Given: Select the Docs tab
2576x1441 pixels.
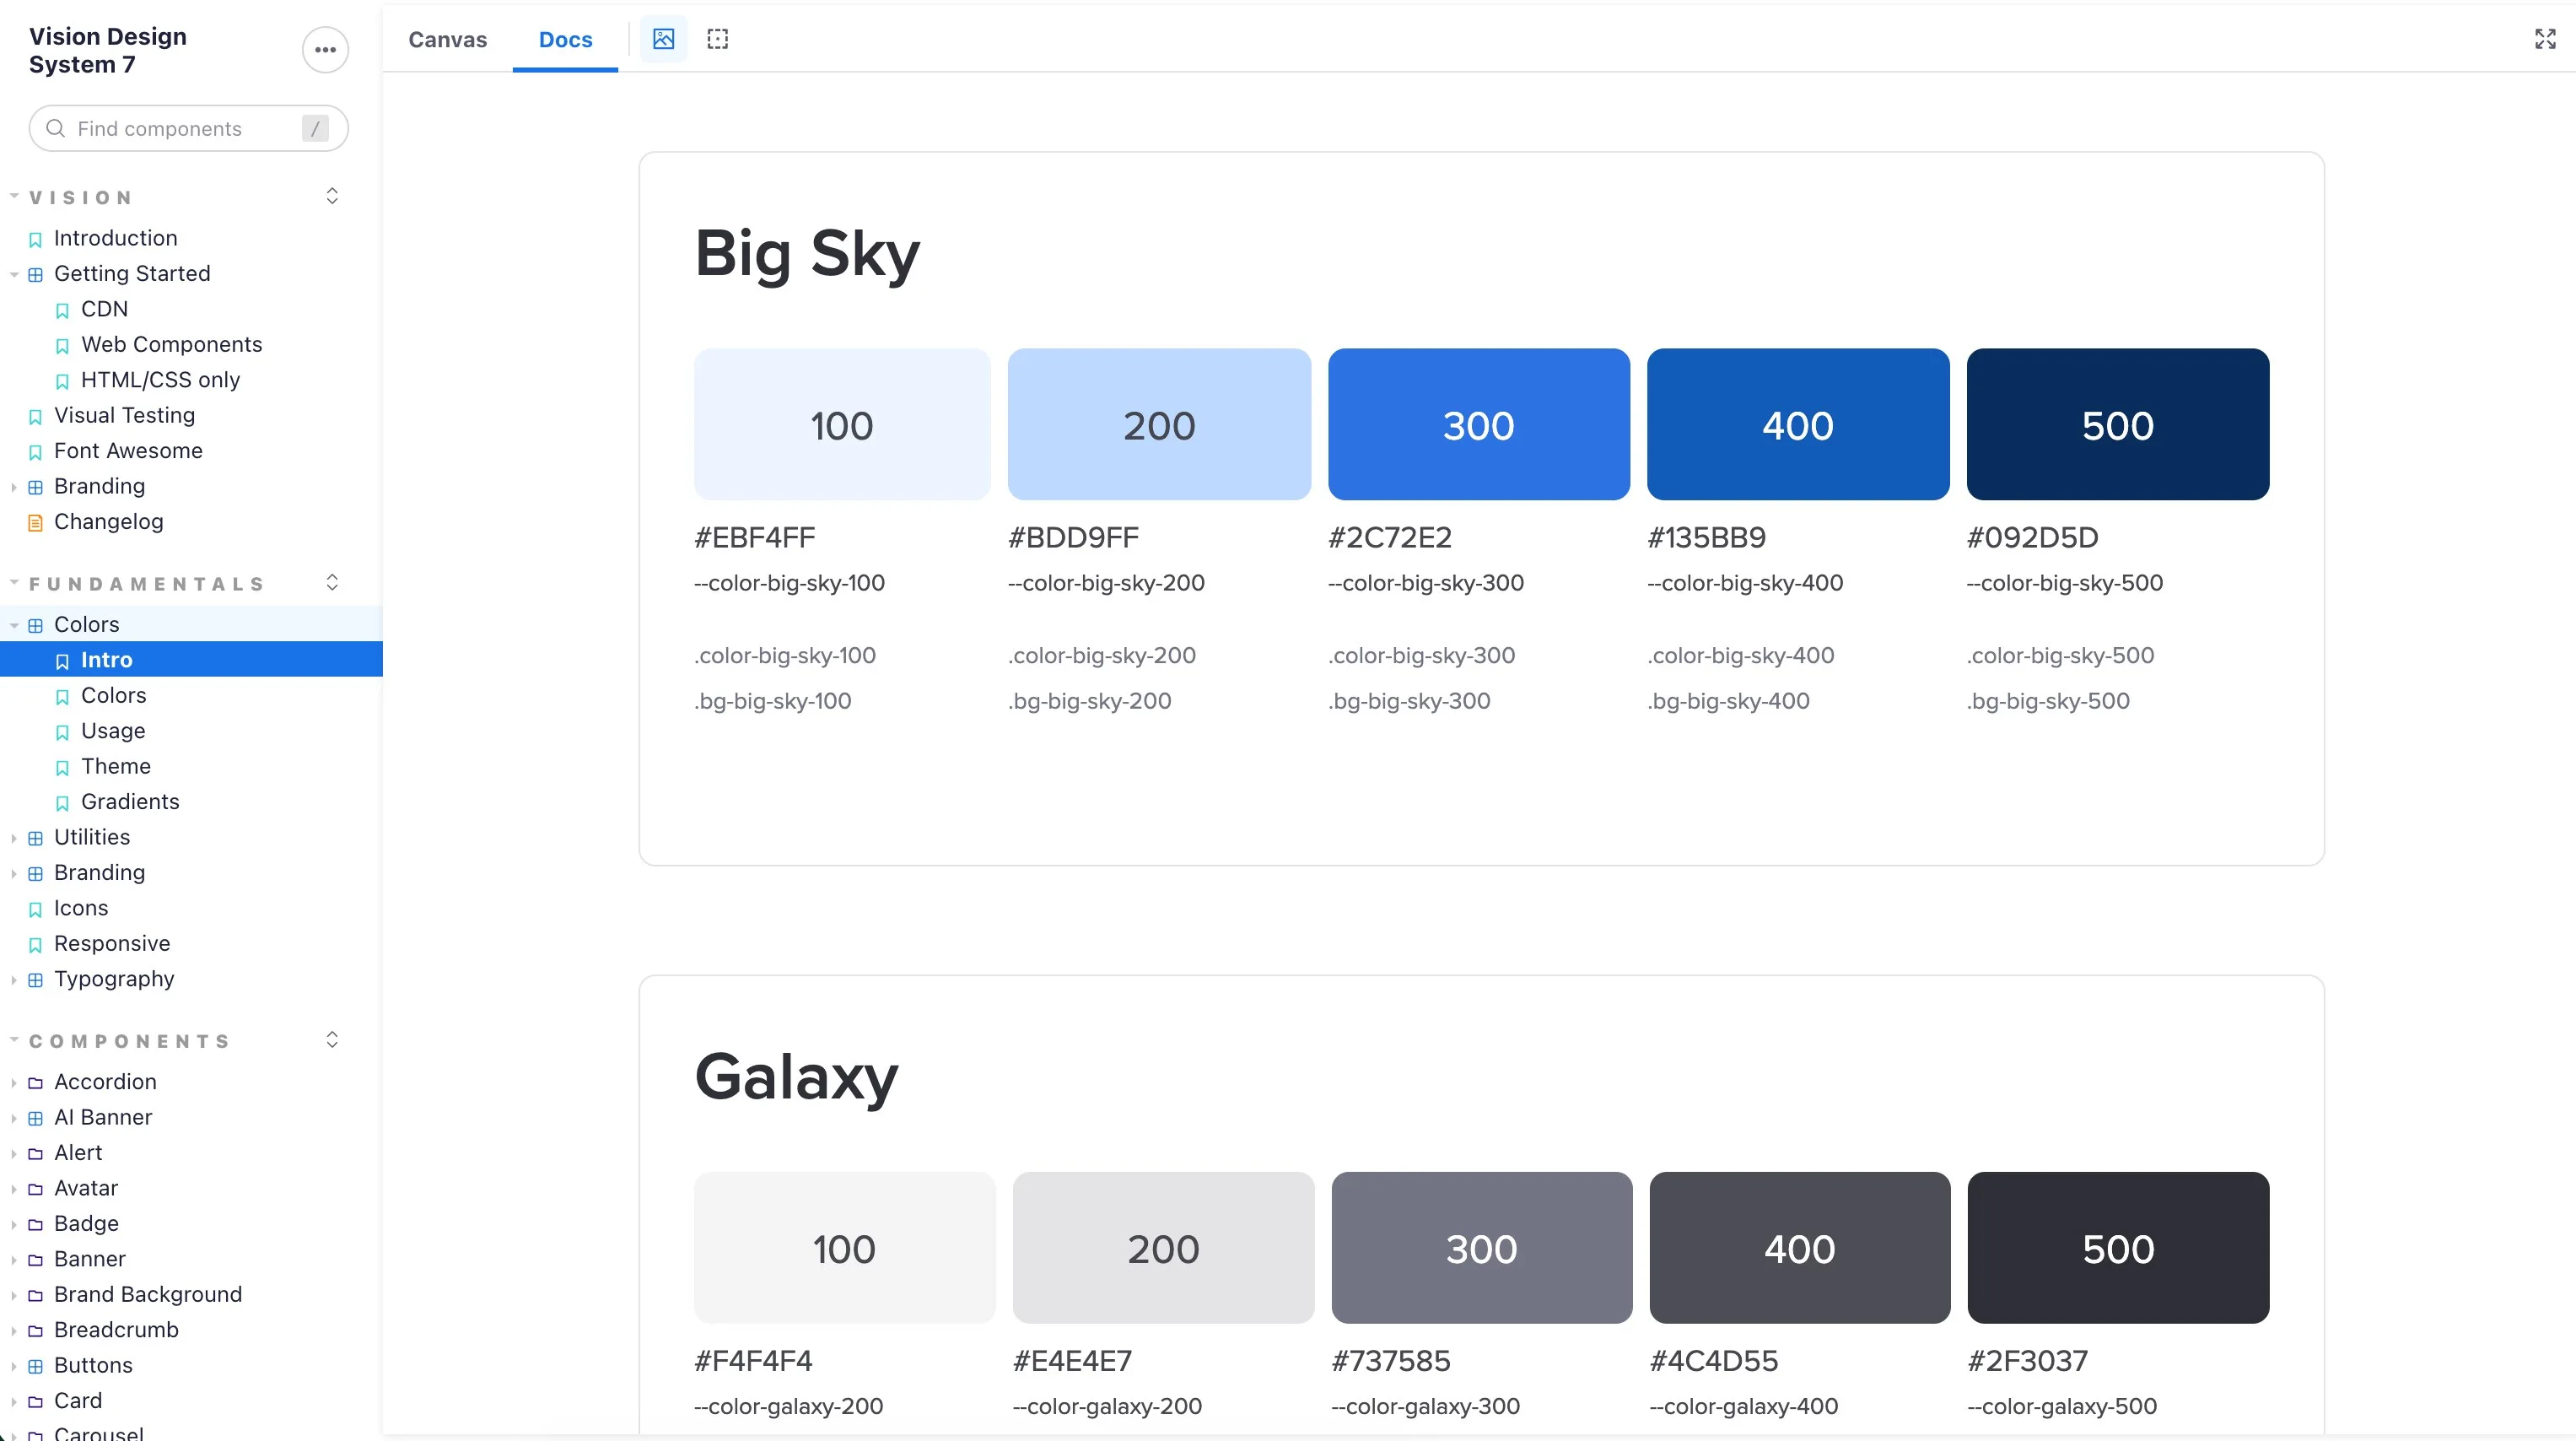Looking at the screenshot, I should [565, 39].
